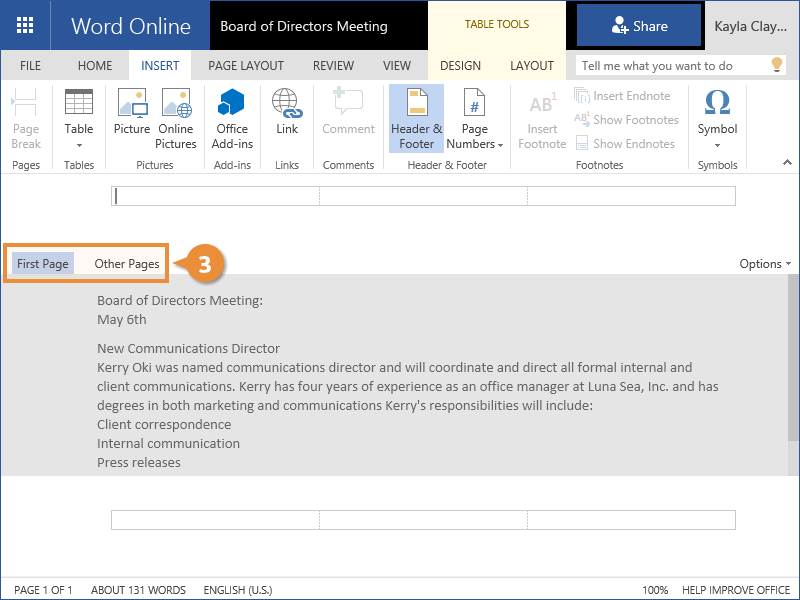This screenshot has width=800, height=600.
Task: Click the Header & Footer button
Action: (416, 118)
